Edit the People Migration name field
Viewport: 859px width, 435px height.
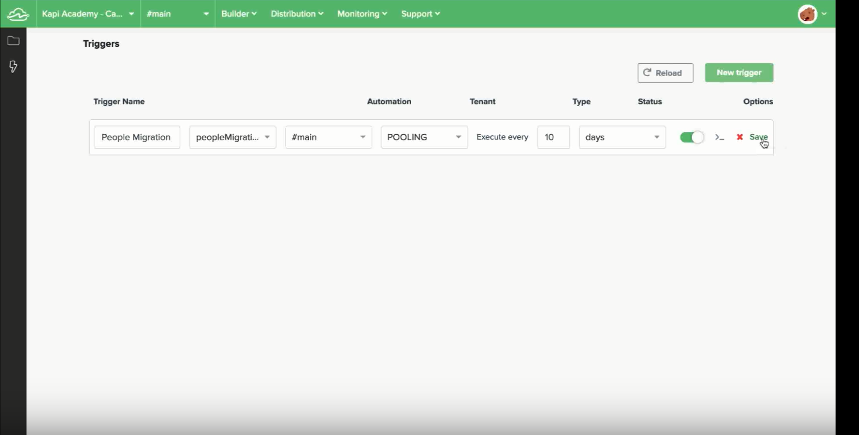click(x=137, y=137)
